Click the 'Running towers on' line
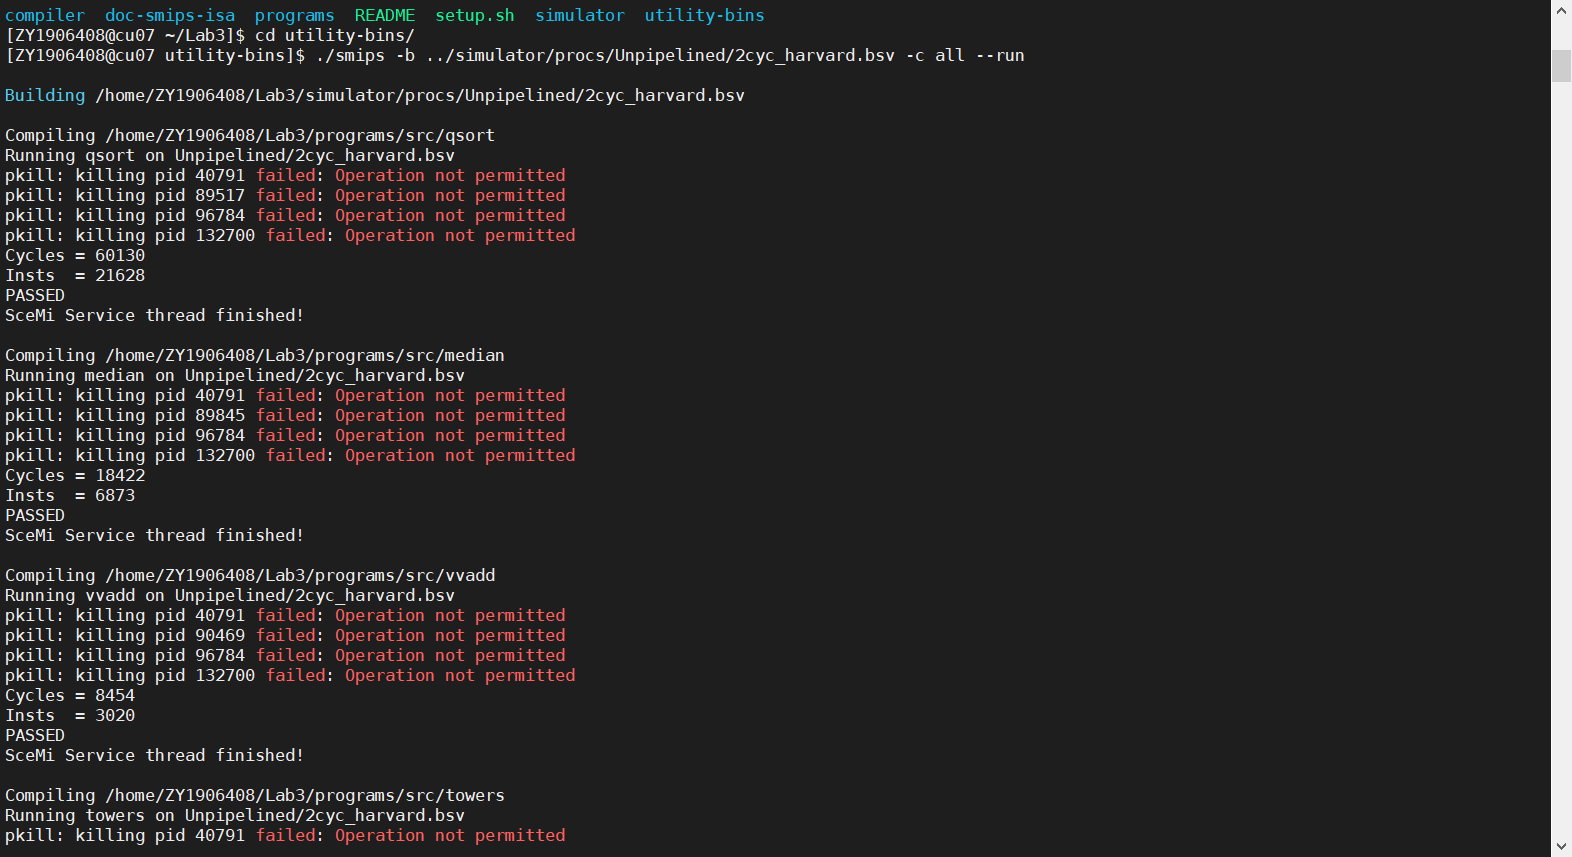The image size is (1572, 857). 235,815
